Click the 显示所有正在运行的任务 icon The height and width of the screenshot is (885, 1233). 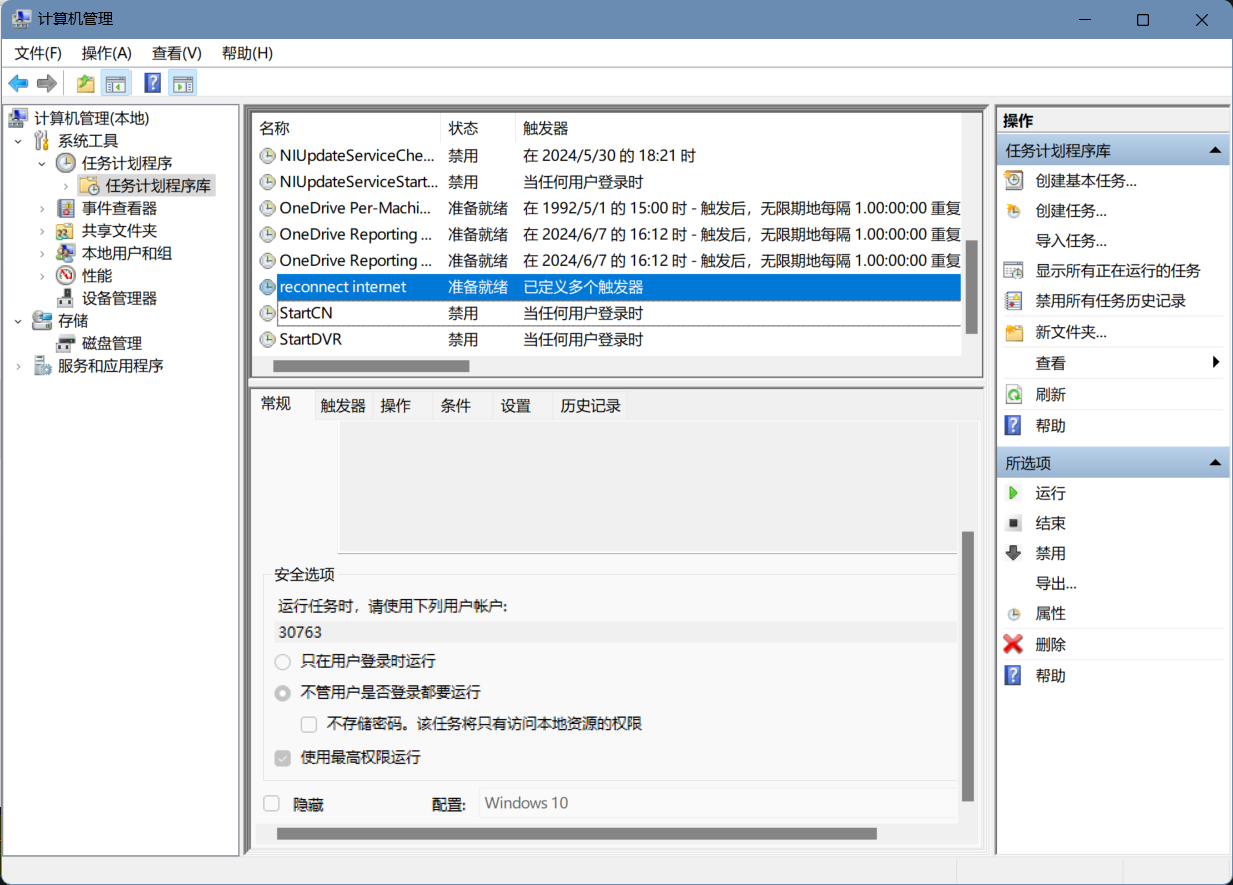1014,271
